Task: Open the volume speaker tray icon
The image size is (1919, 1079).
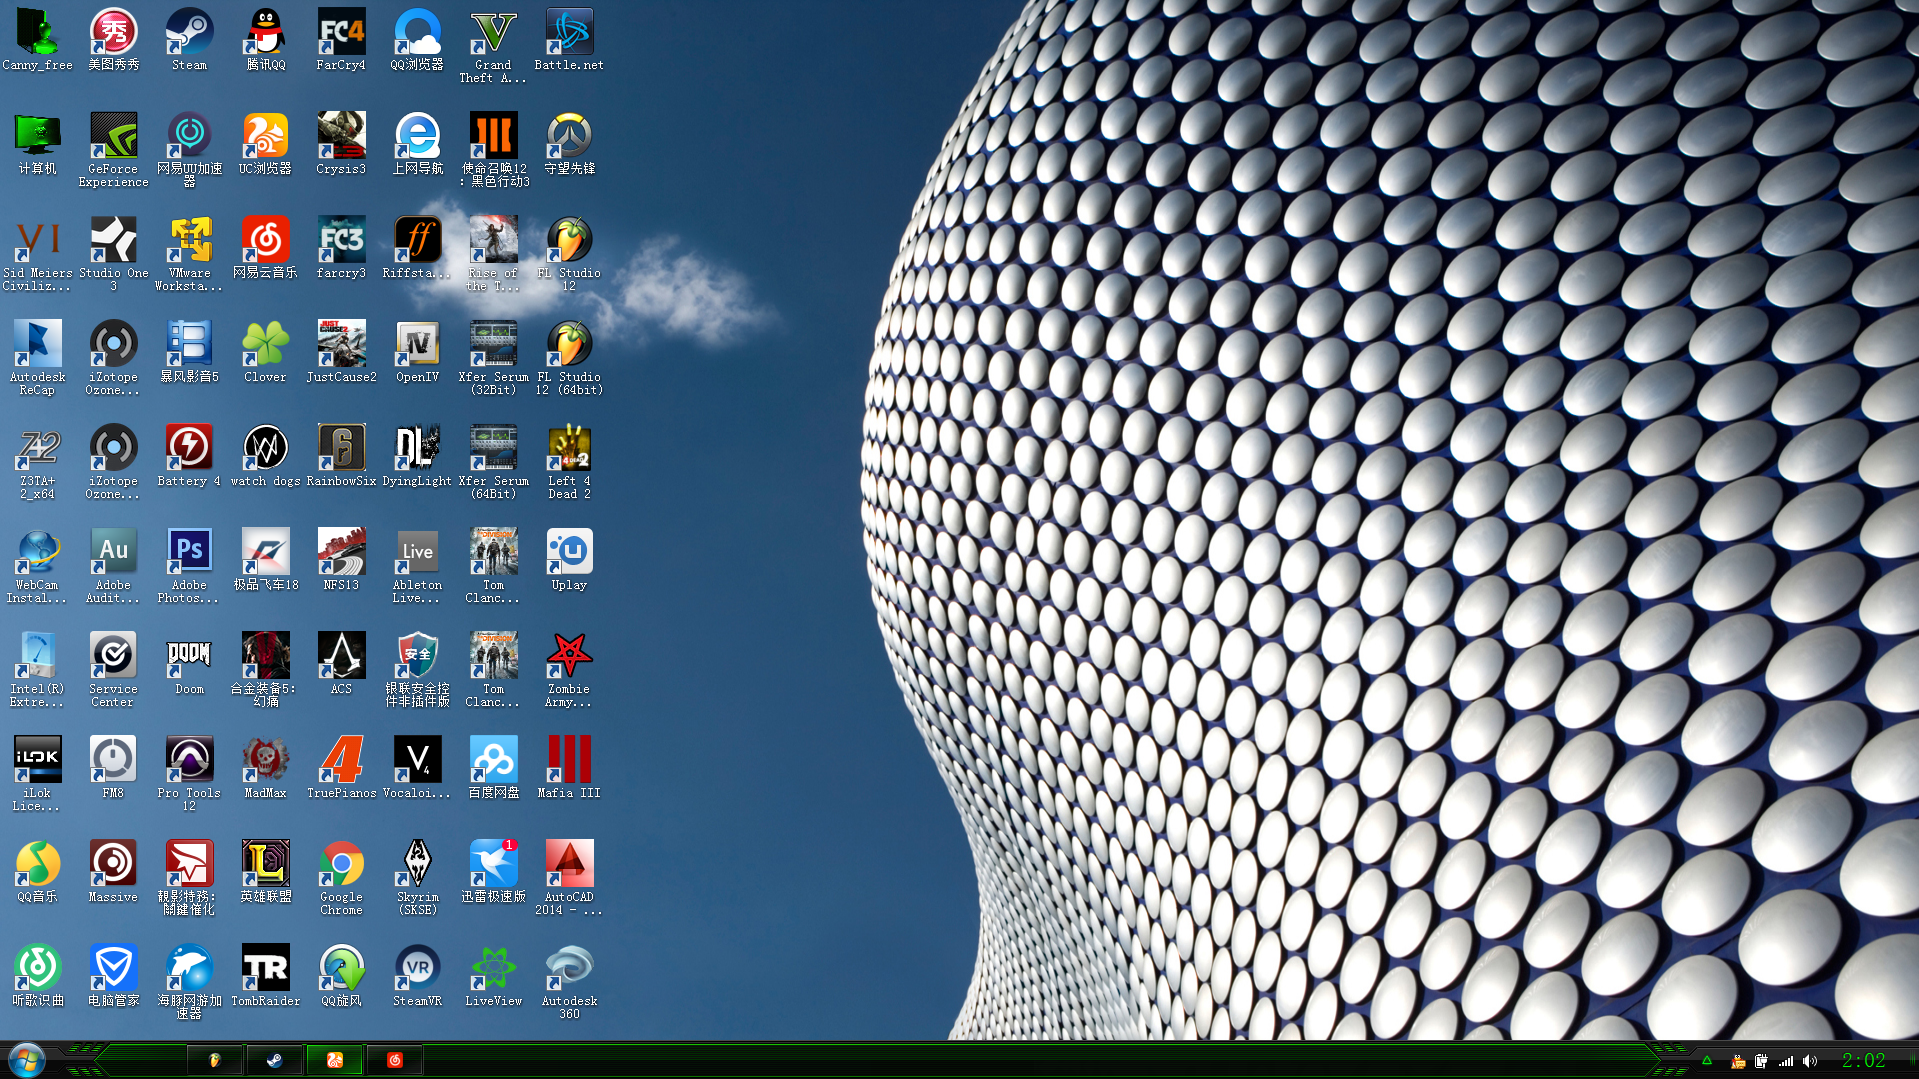Action: 1810,1061
